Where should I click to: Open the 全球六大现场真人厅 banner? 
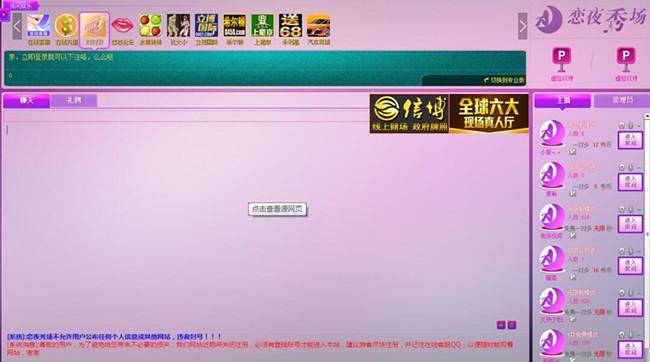489,114
